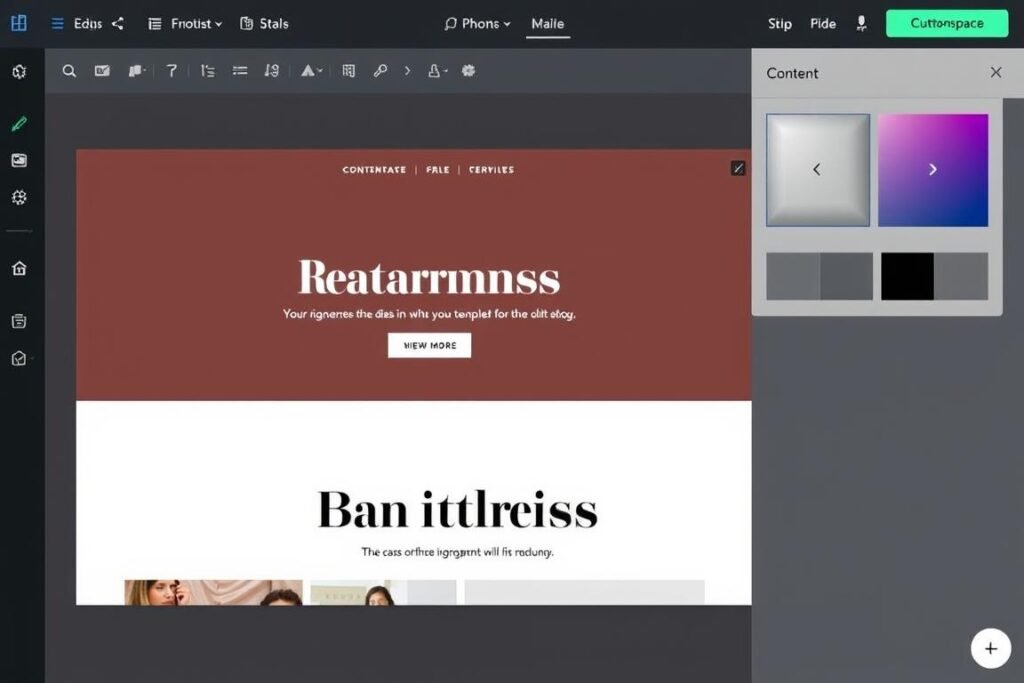Select the Stals menu item

pos(264,23)
